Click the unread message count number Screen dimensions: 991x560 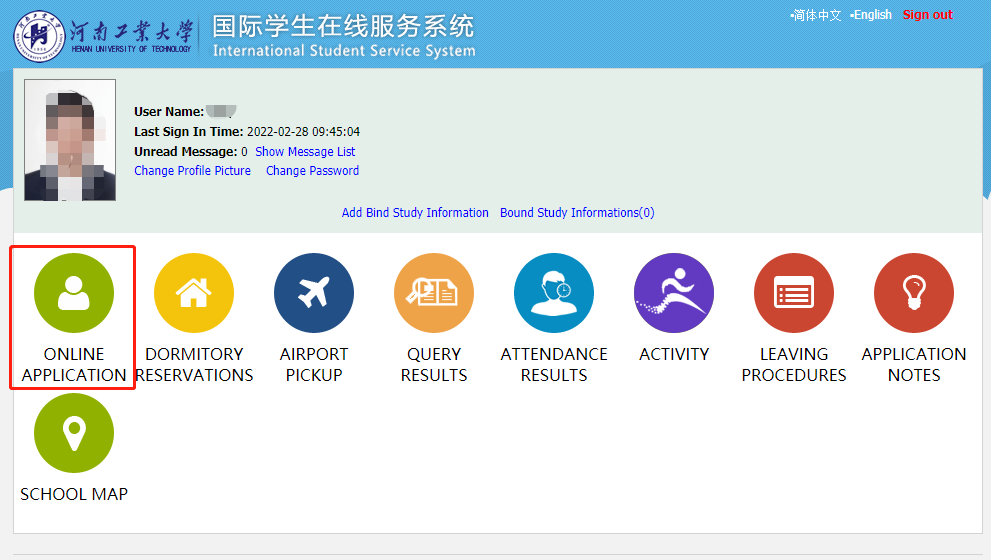click(x=244, y=152)
